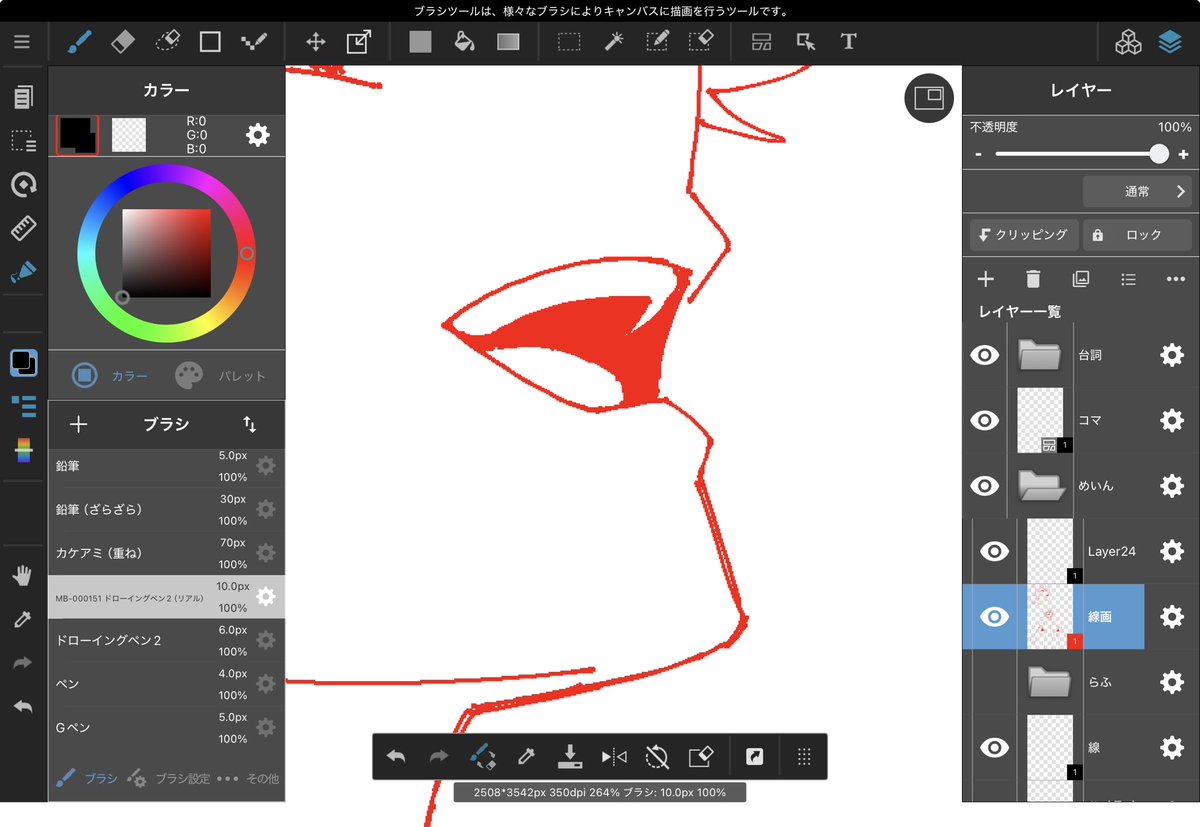The width and height of the screenshot is (1200, 827).
Task: Open the hamburger main menu
Action: coord(22,42)
